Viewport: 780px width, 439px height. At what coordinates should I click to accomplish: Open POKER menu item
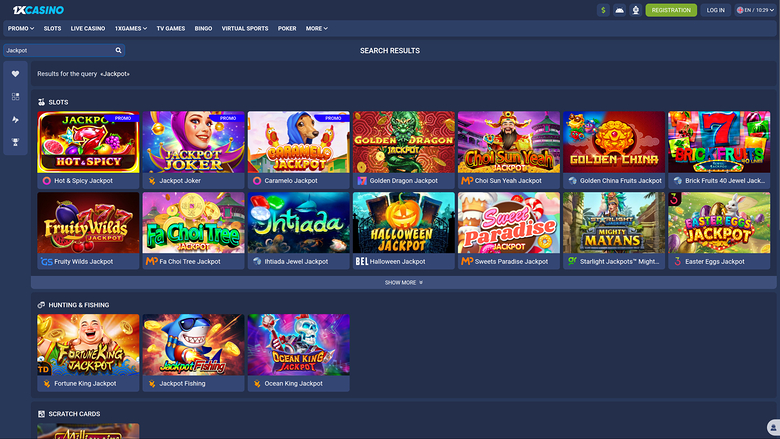(x=287, y=29)
